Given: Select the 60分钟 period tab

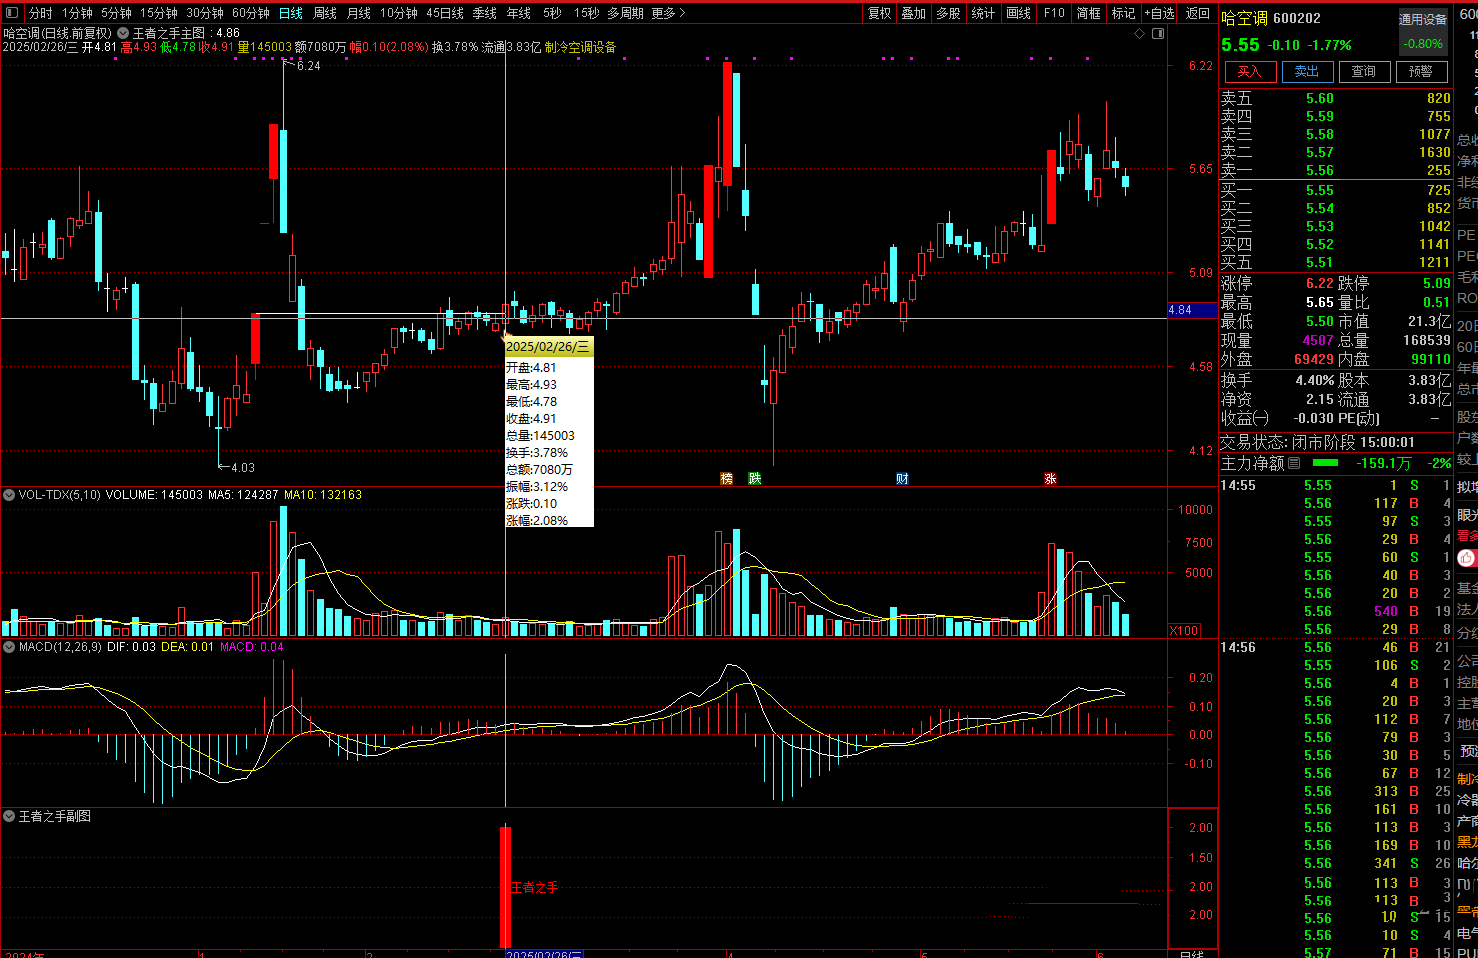Looking at the screenshot, I should [251, 13].
